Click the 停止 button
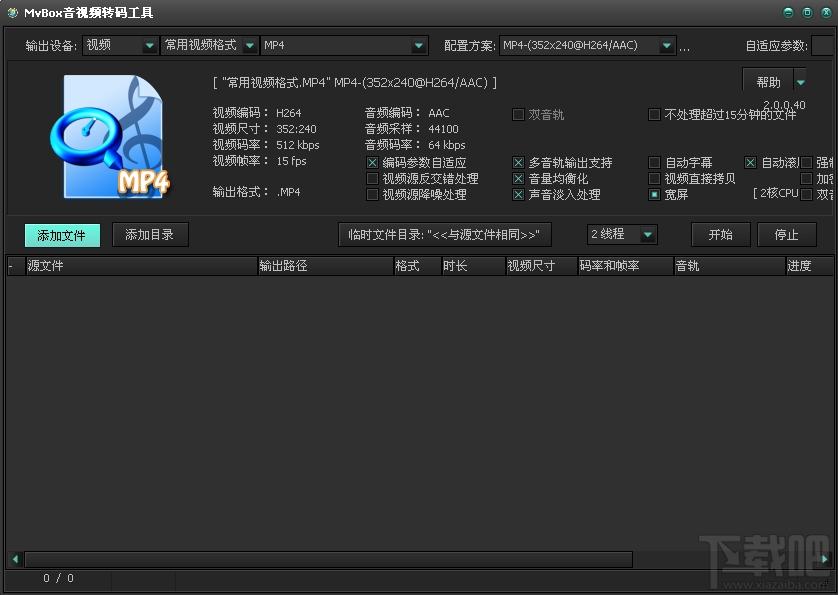The image size is (838, 595). point(787,235)
